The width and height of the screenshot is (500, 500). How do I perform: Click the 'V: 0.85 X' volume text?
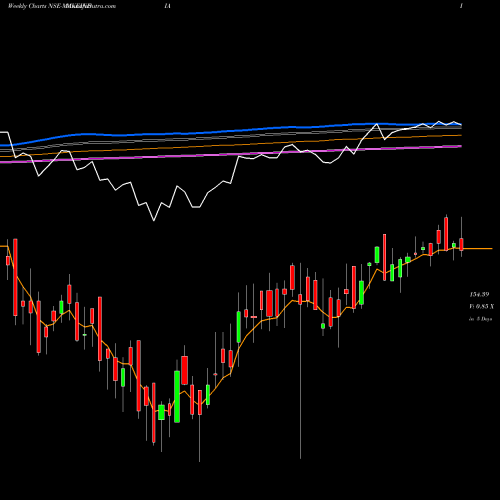click(x=481, y=306)
